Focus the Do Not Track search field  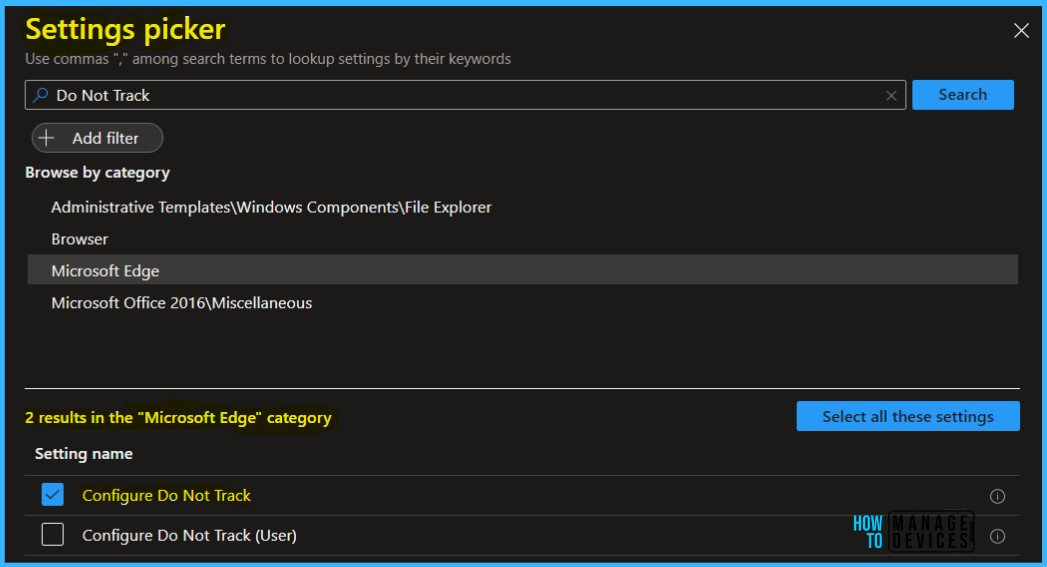coord(465,95)
